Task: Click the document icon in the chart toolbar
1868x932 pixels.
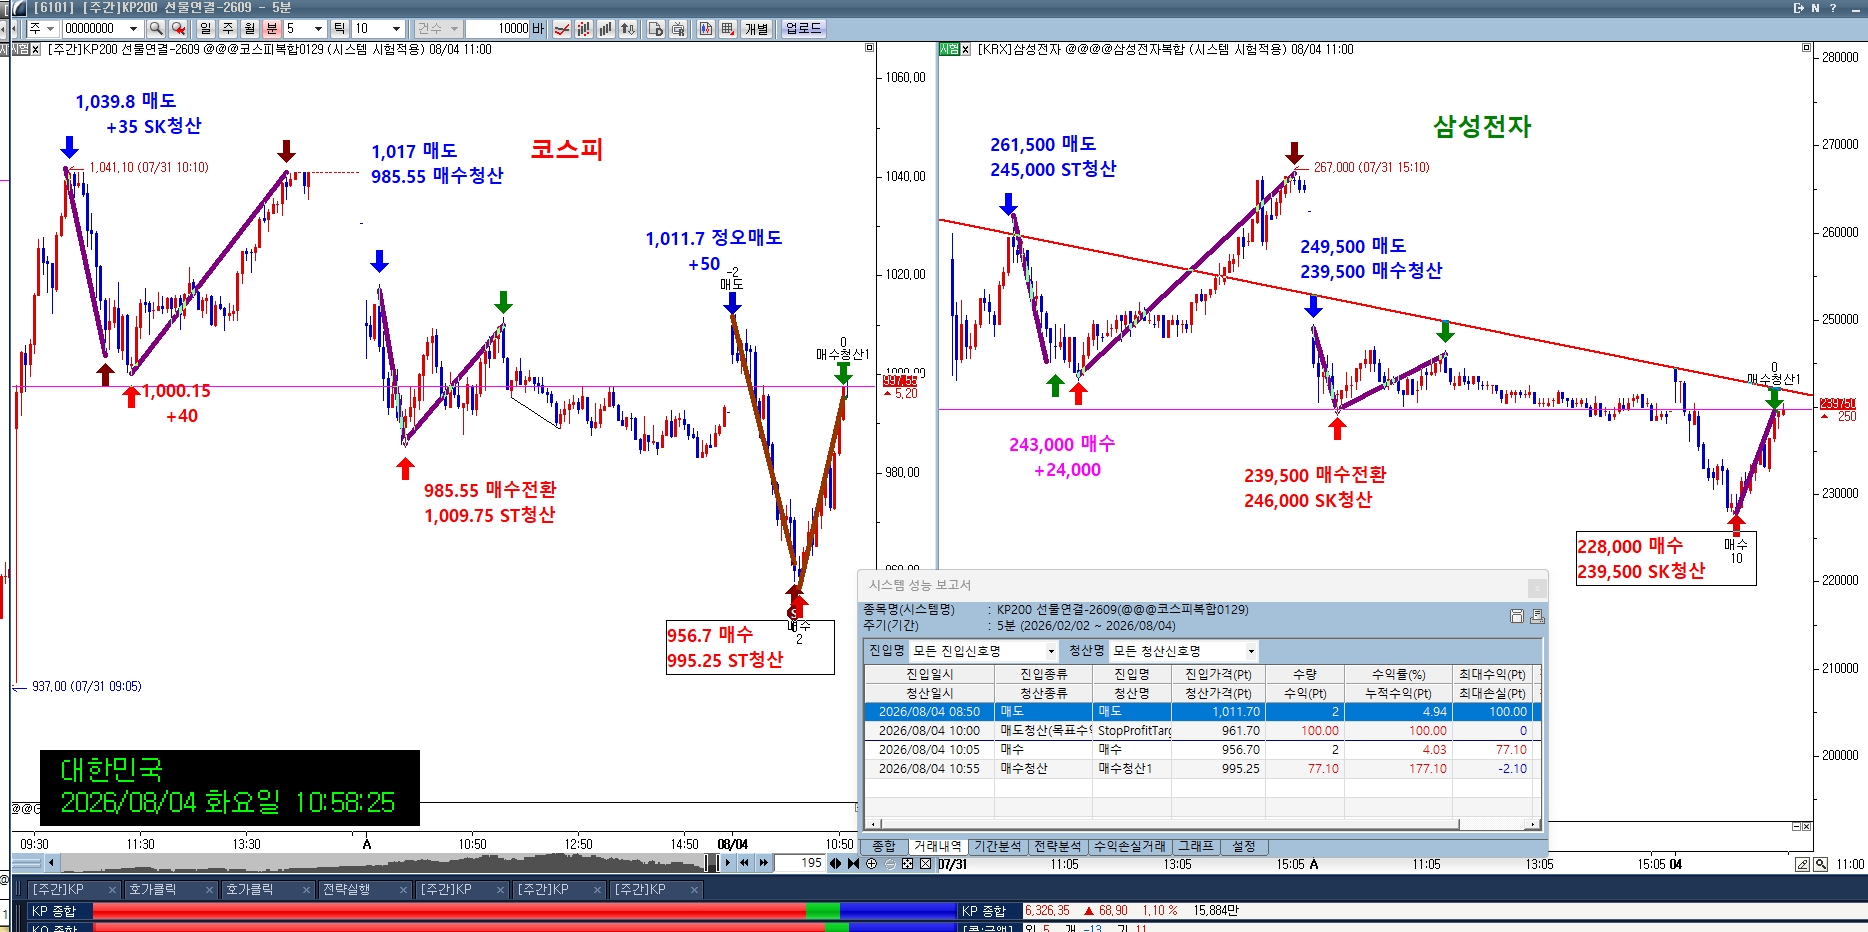Action: click(656, 29)
